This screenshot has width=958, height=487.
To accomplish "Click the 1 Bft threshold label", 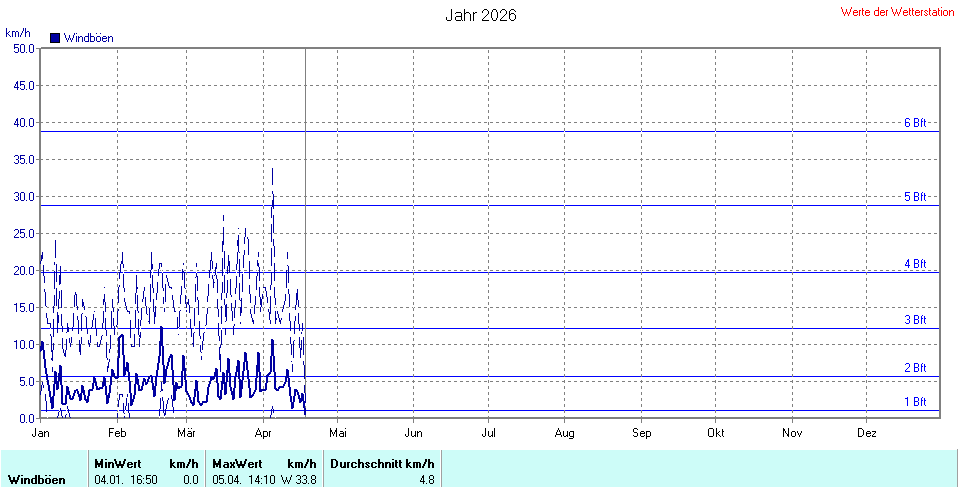I will [915, 402].
